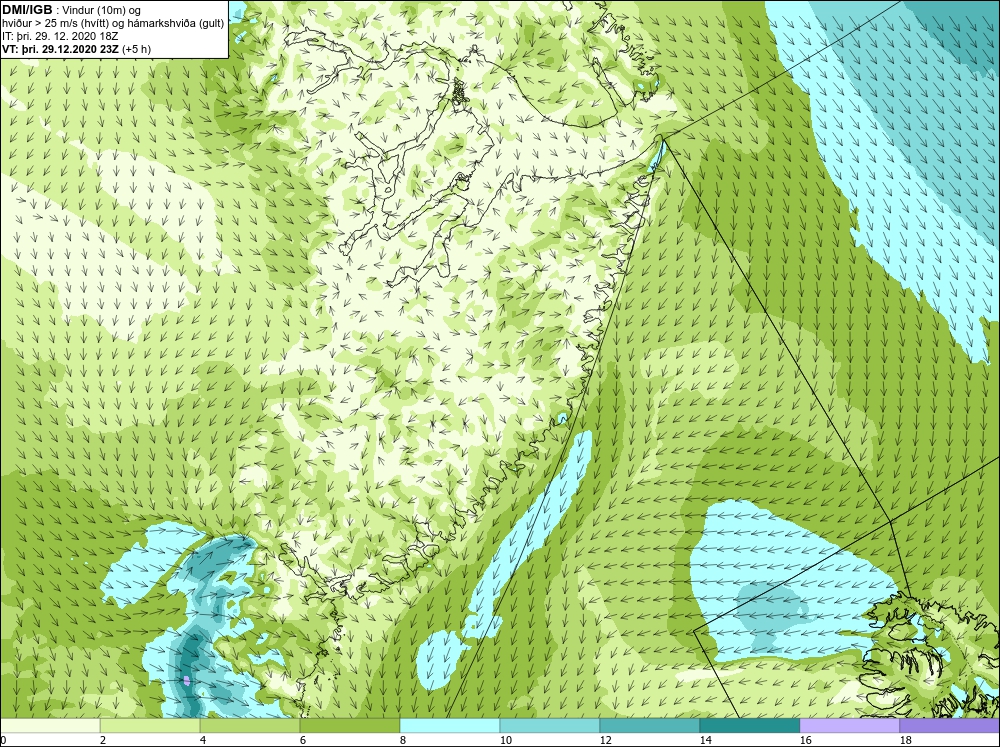Click the 12–14 m/s darker teal legend swatch
This screenshot has height=747, width=1000.
[649, 726]
